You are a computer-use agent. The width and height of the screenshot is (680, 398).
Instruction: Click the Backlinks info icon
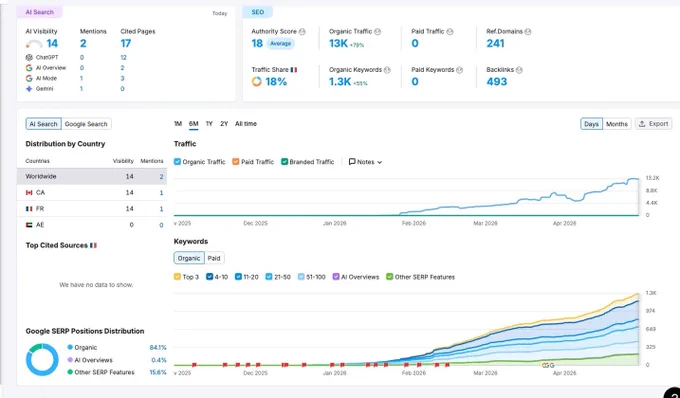tap(519, 70)
